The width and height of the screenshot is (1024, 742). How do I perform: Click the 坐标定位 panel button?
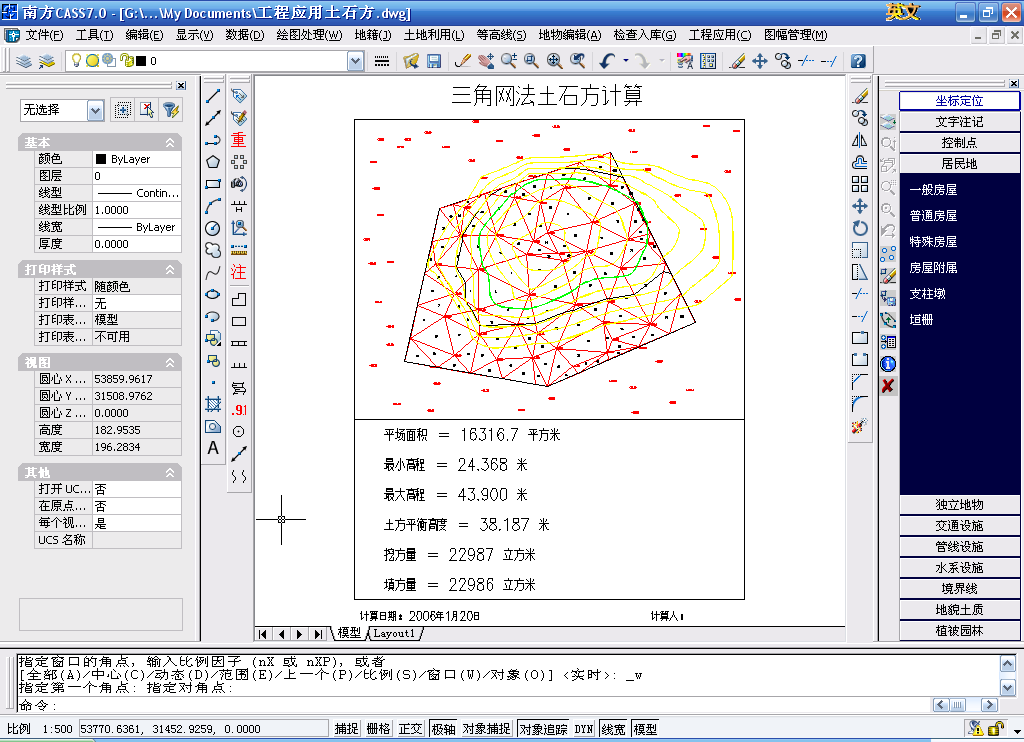pyautogui.click(x=959, y=101)
